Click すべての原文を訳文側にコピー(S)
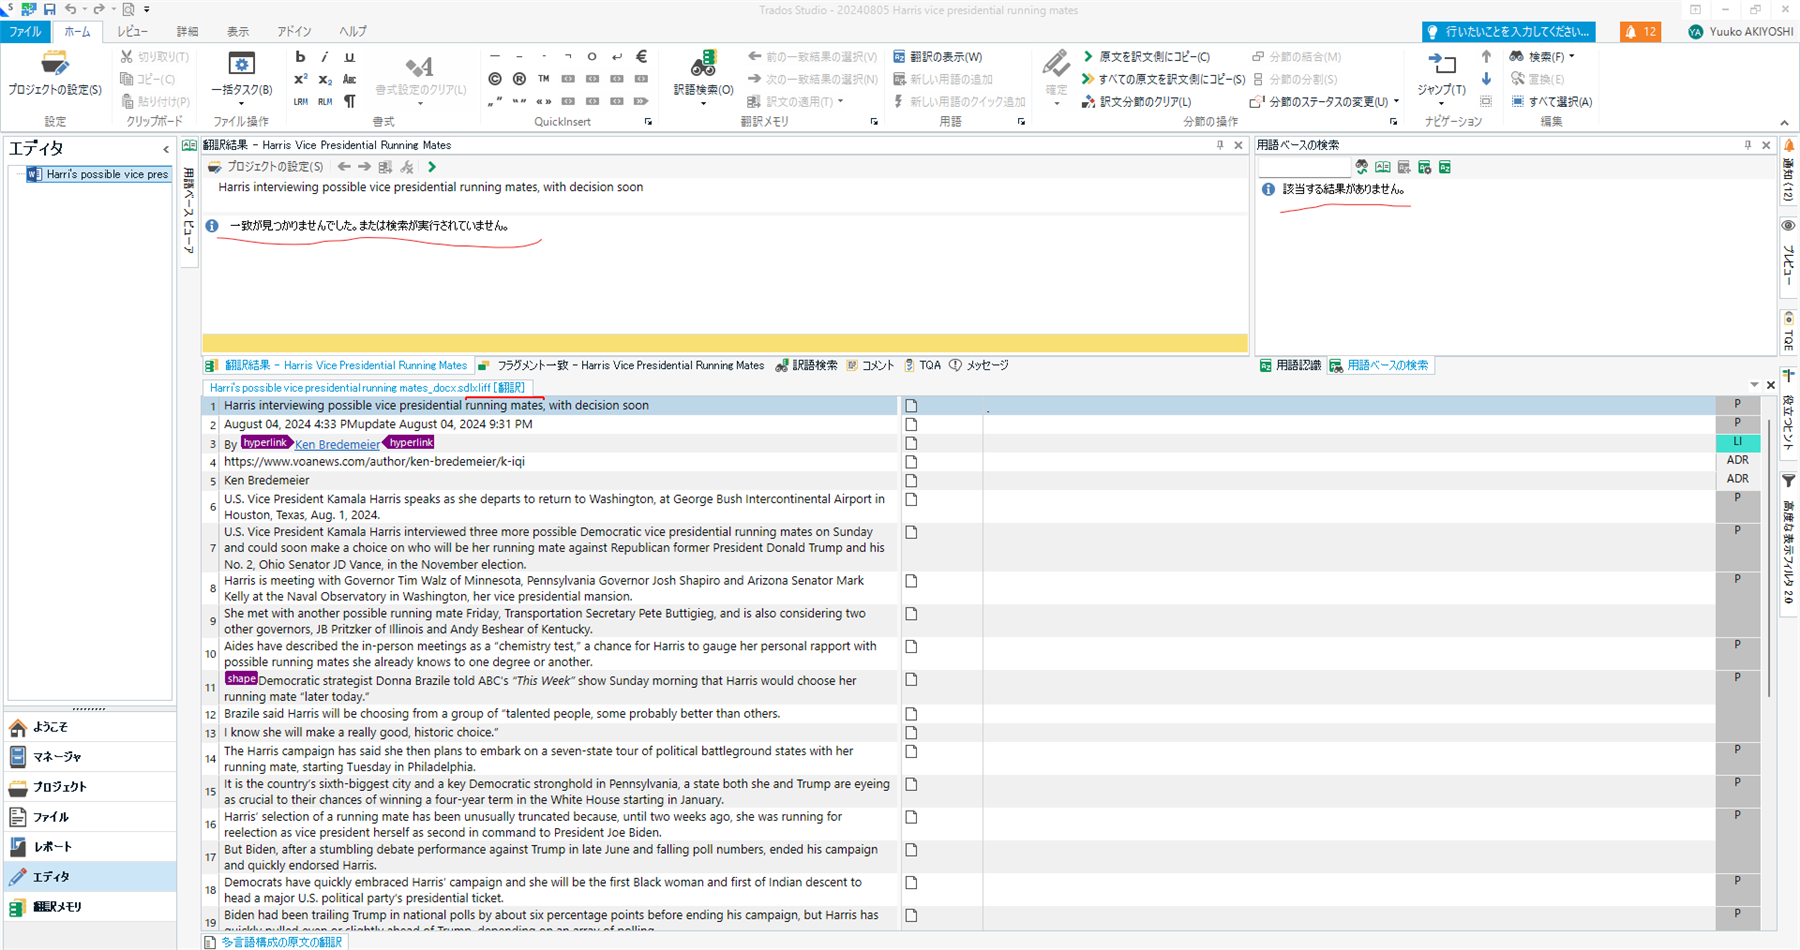 click(1163, 79)
